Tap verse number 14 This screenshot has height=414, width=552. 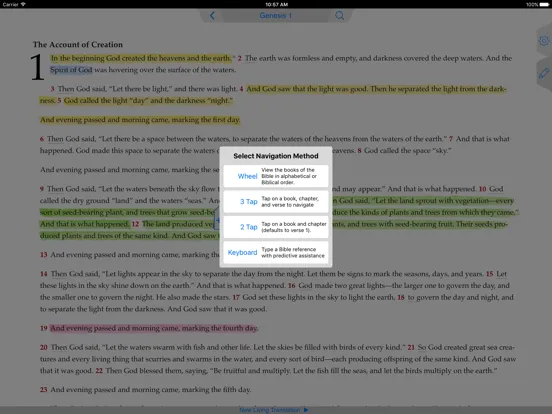pyautogui.click(x=44, y=274)
